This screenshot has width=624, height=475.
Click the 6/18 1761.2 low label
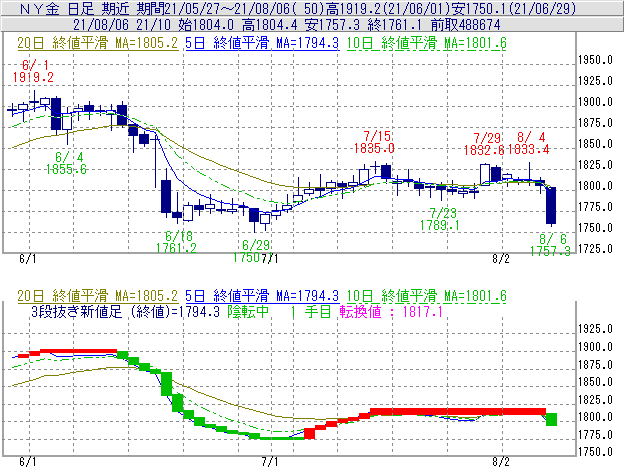pos(176,242)
